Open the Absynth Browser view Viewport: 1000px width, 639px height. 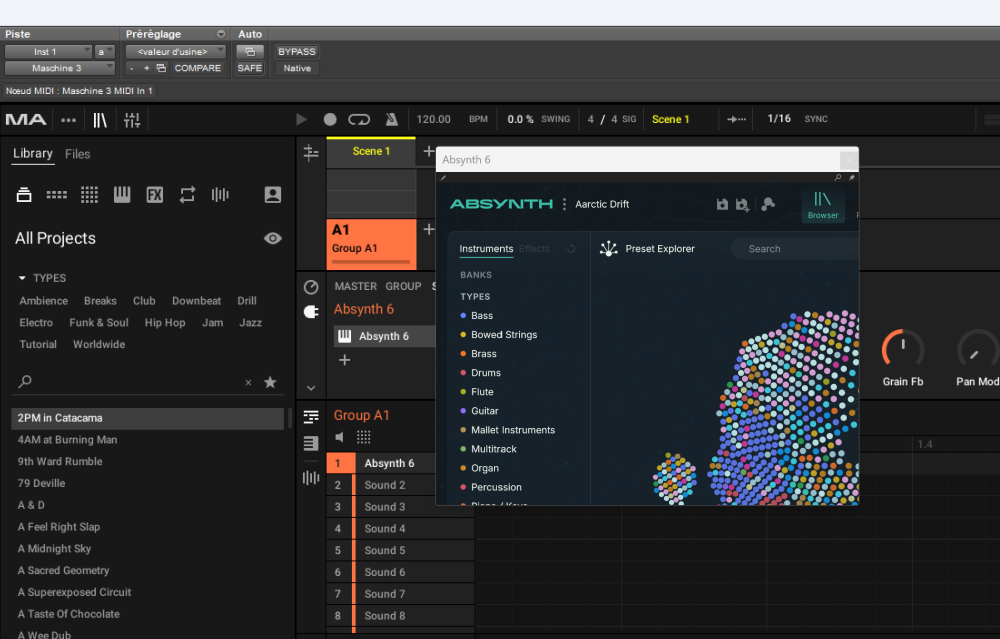coord(823,204)
